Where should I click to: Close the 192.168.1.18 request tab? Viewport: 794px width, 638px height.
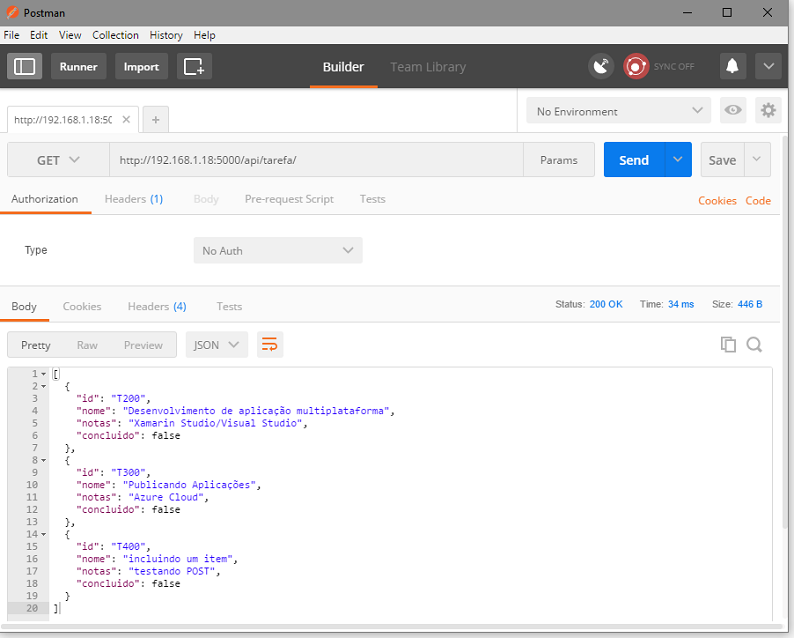coord(126,119)
